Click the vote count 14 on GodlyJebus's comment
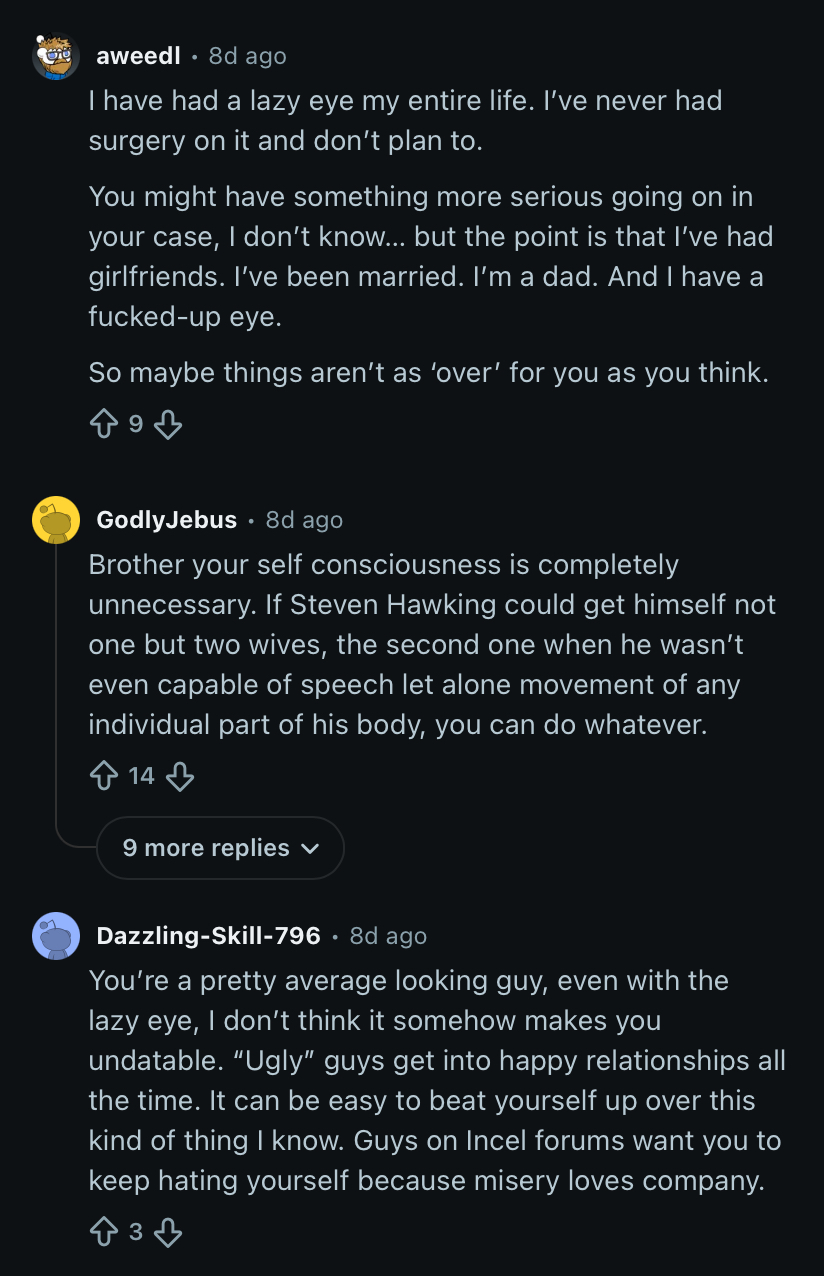The width and height of the screenshot is (824, 1276). (142, 776)
